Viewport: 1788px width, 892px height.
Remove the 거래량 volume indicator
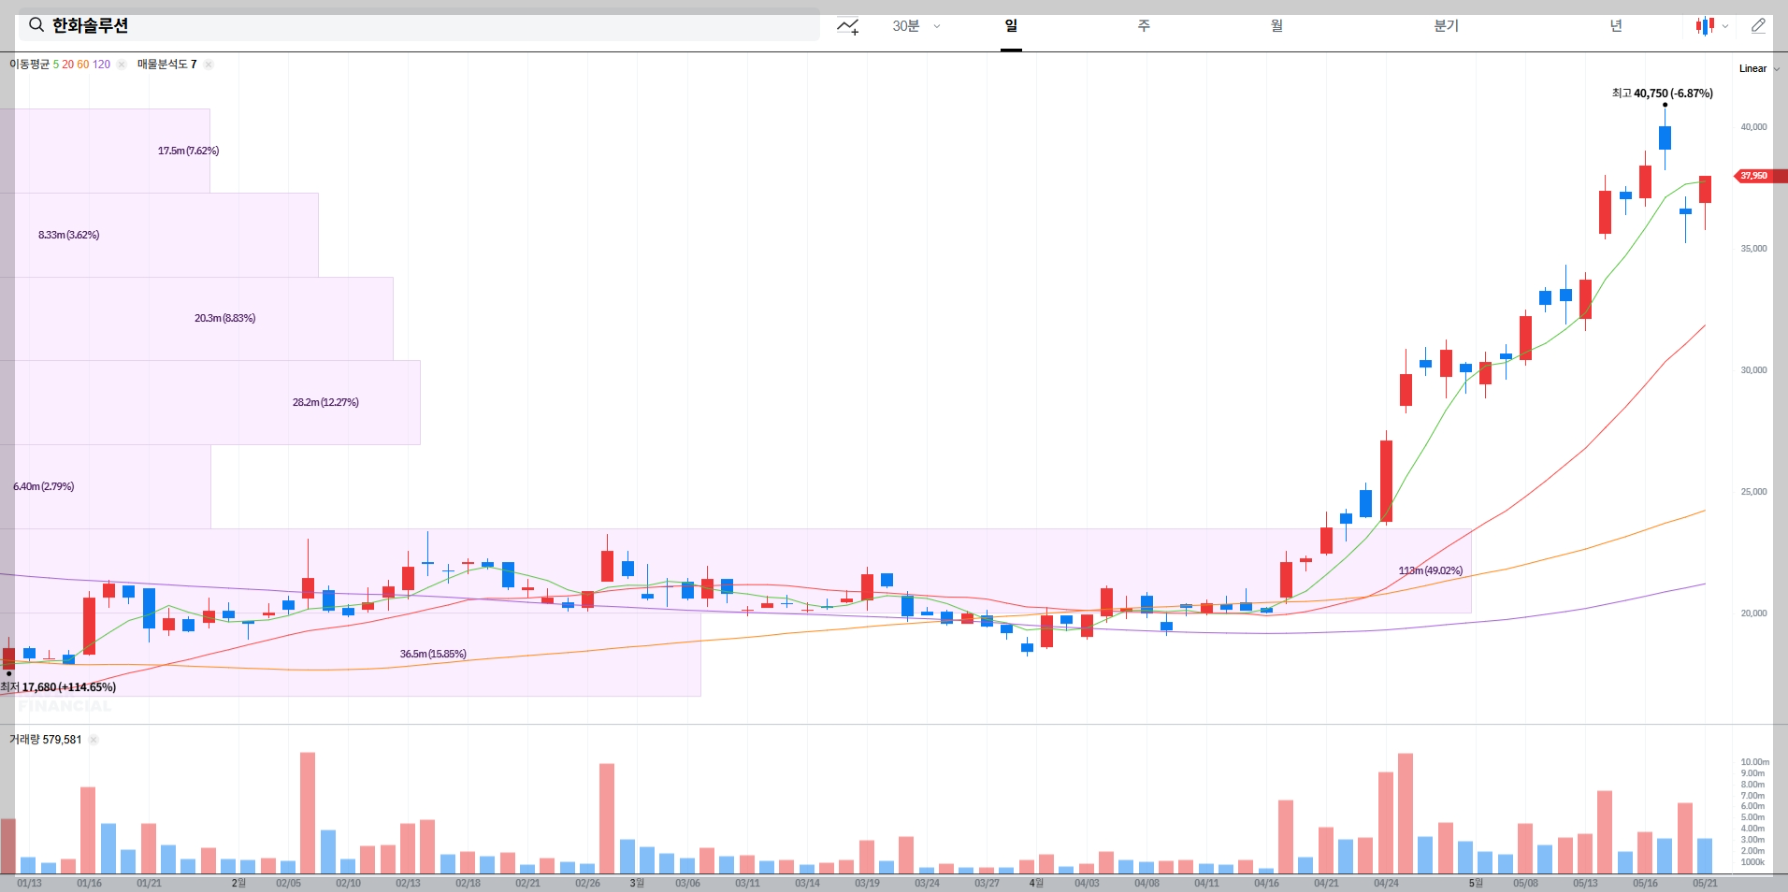tap(94, 740)
